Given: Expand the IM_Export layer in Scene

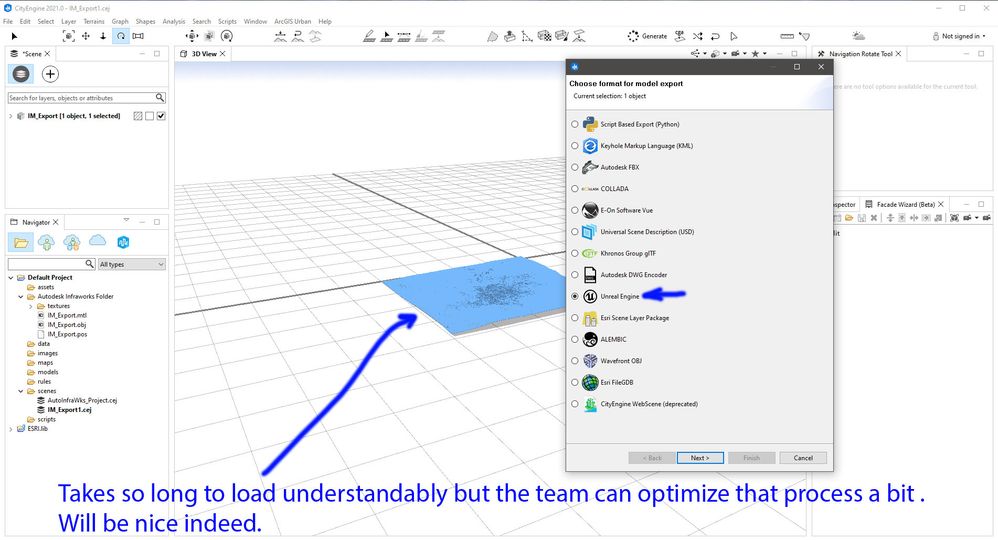Looking at the screenshot, I should tap(11, 116).
